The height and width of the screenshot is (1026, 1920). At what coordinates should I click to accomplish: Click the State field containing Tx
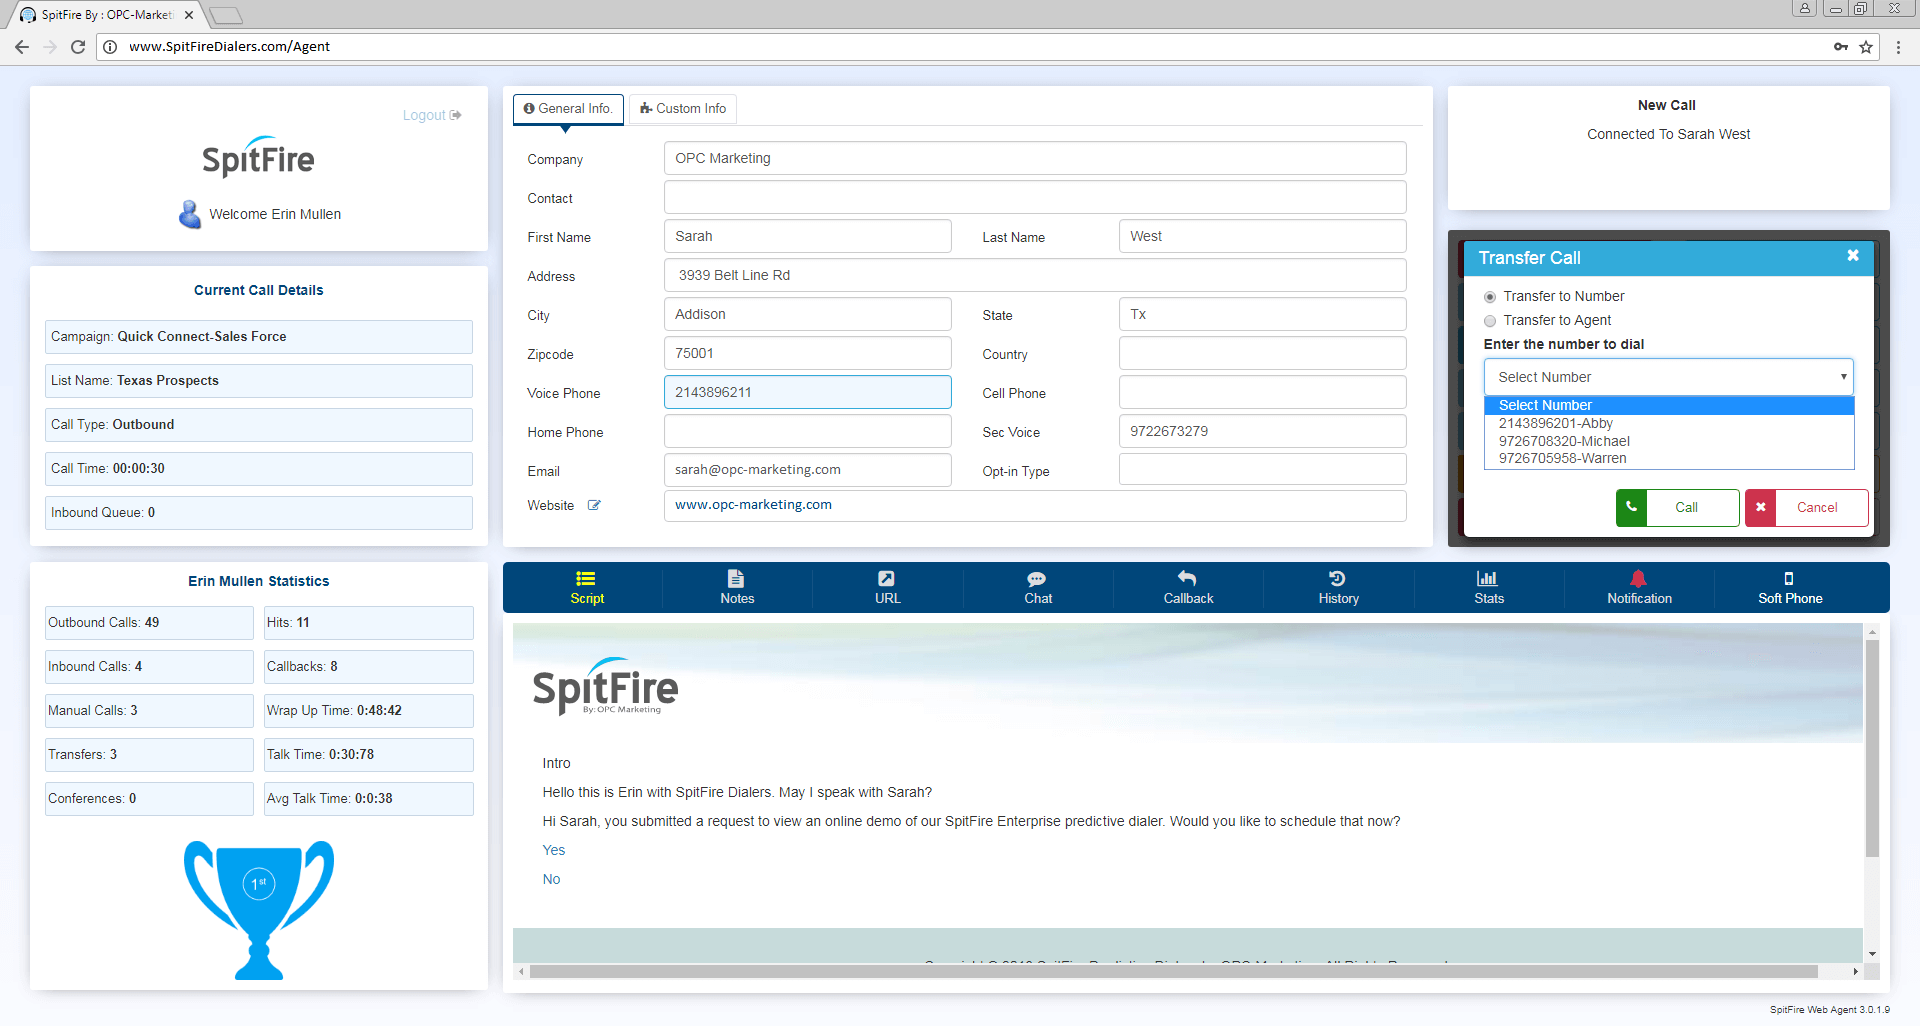pos(1262,314)
